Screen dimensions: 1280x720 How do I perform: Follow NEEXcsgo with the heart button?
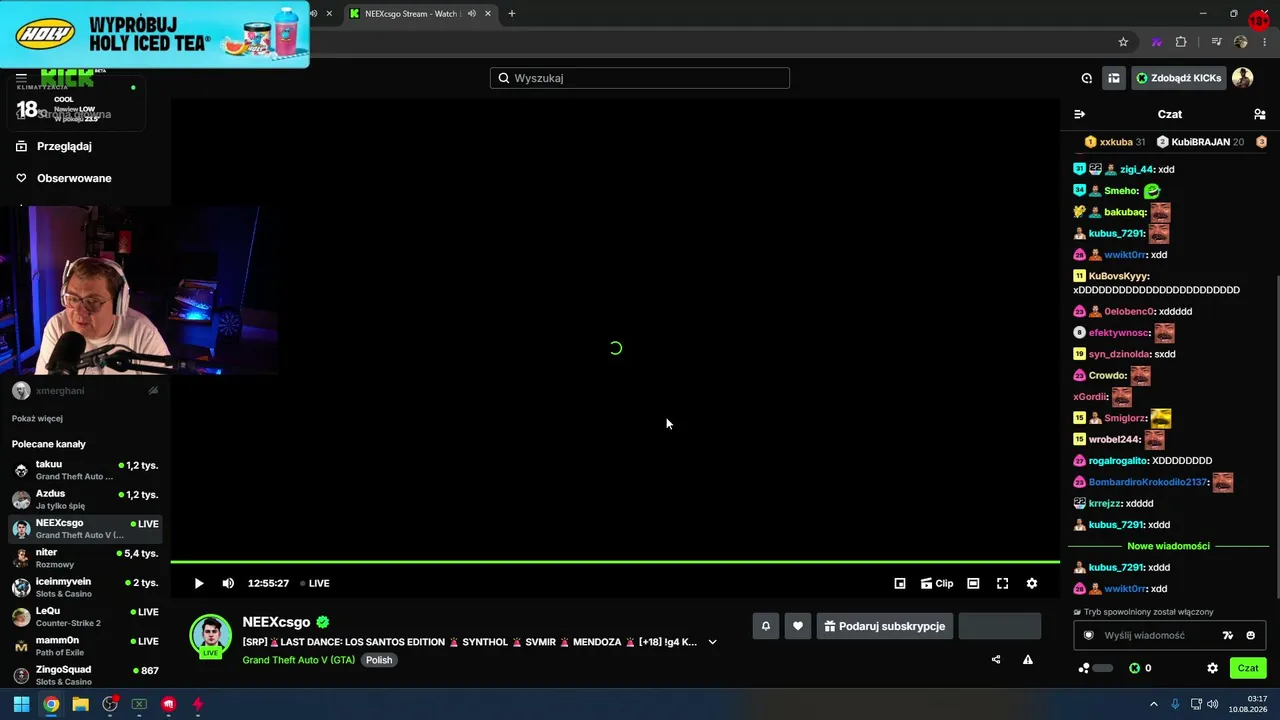point(798,626)
